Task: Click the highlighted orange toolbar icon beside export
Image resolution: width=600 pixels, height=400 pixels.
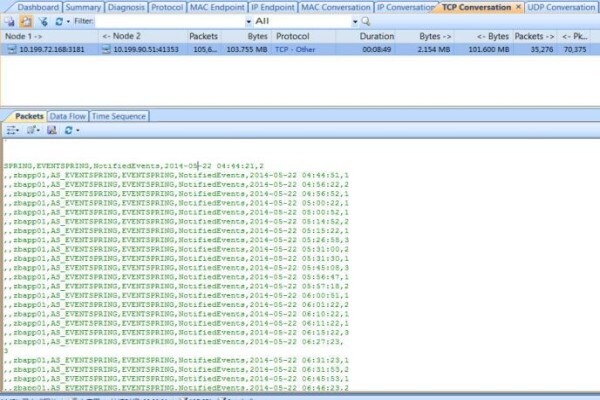Action: coord(26,21)
